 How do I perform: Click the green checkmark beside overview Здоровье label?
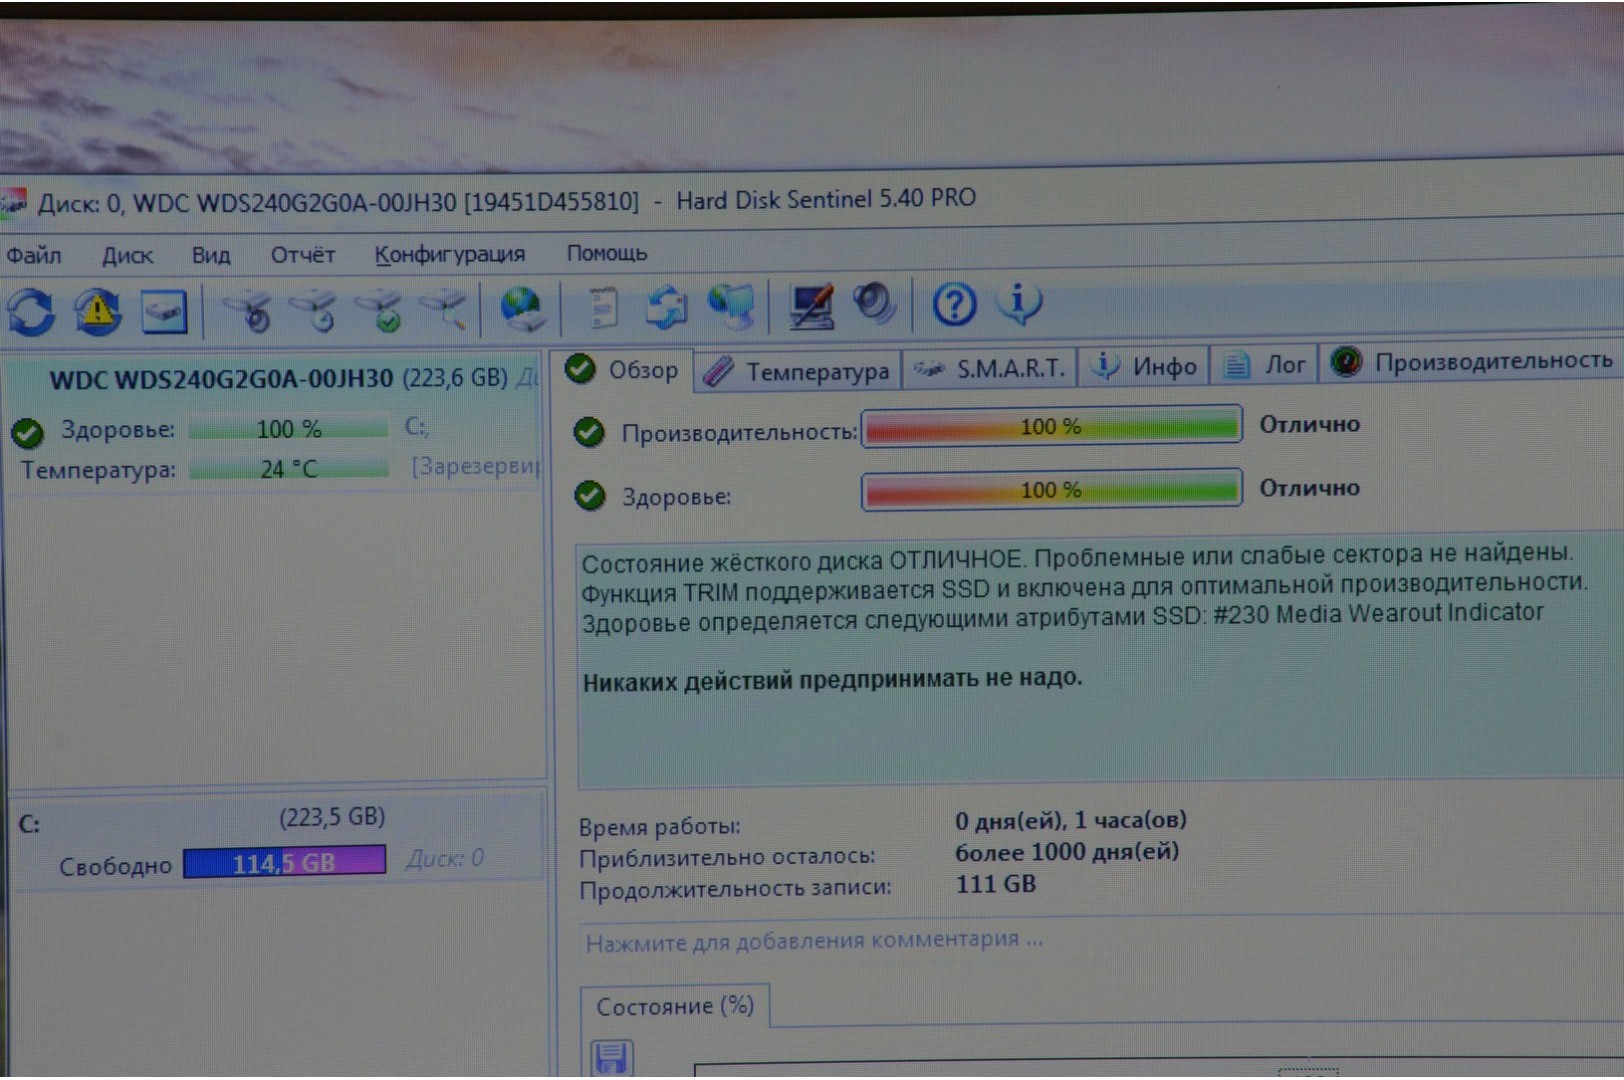(x=590, y=495)
